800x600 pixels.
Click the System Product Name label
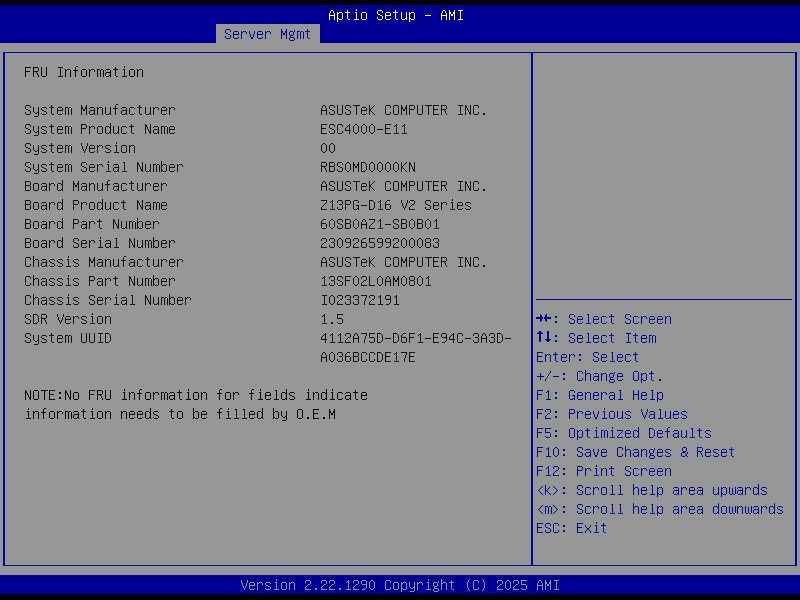click(x=99, y=129)
